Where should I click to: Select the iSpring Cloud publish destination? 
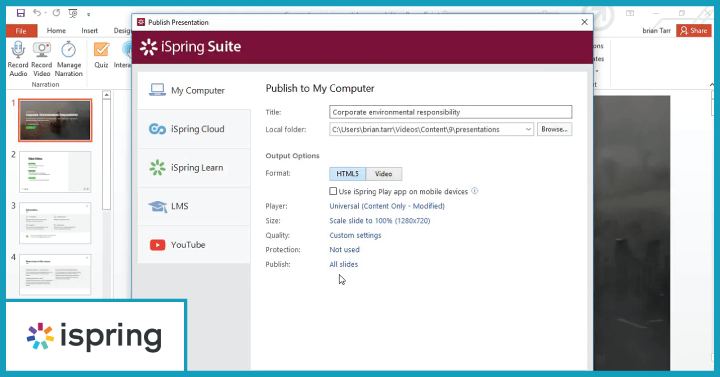coord(194,129)
